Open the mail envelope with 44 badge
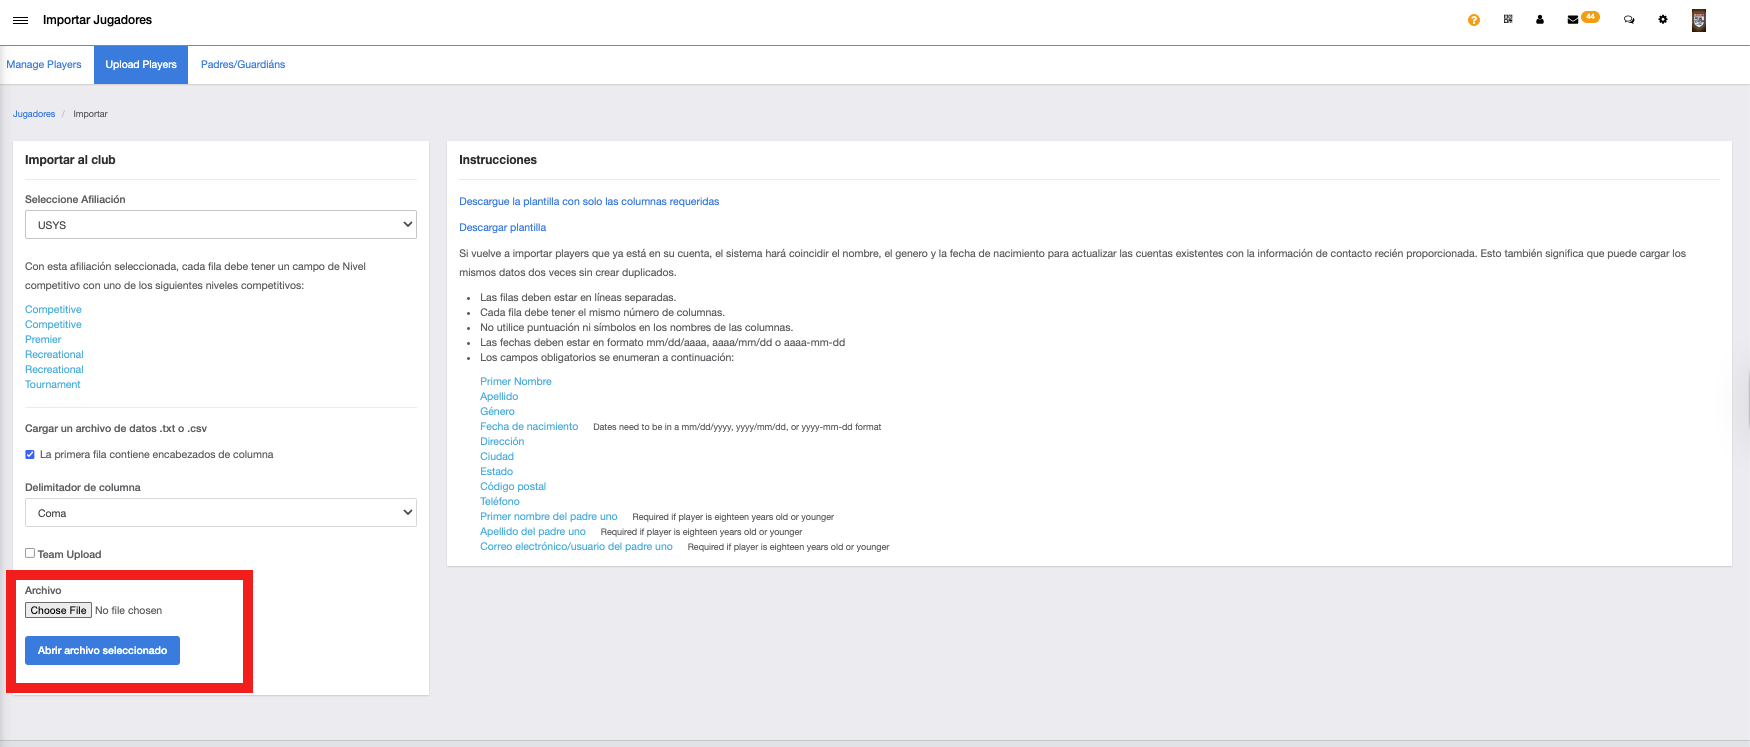This screenshot has height=747, width=1750. 1573,20
